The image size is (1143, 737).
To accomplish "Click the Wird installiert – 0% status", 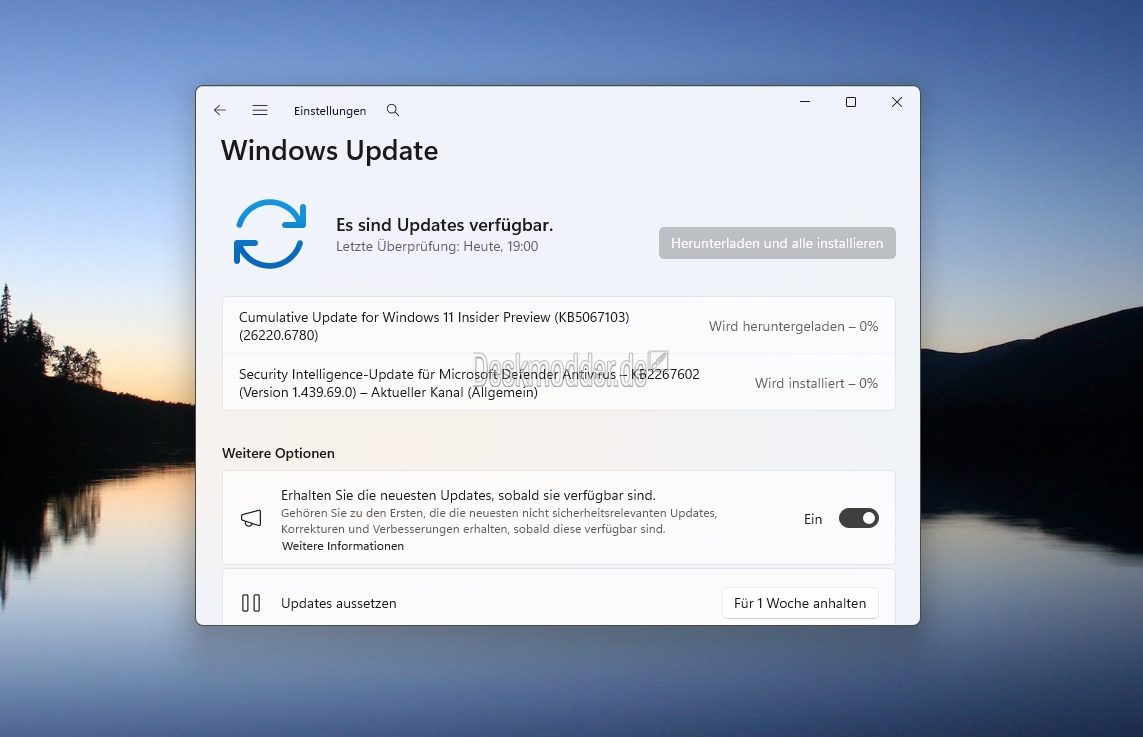I will tap(816, 383).
